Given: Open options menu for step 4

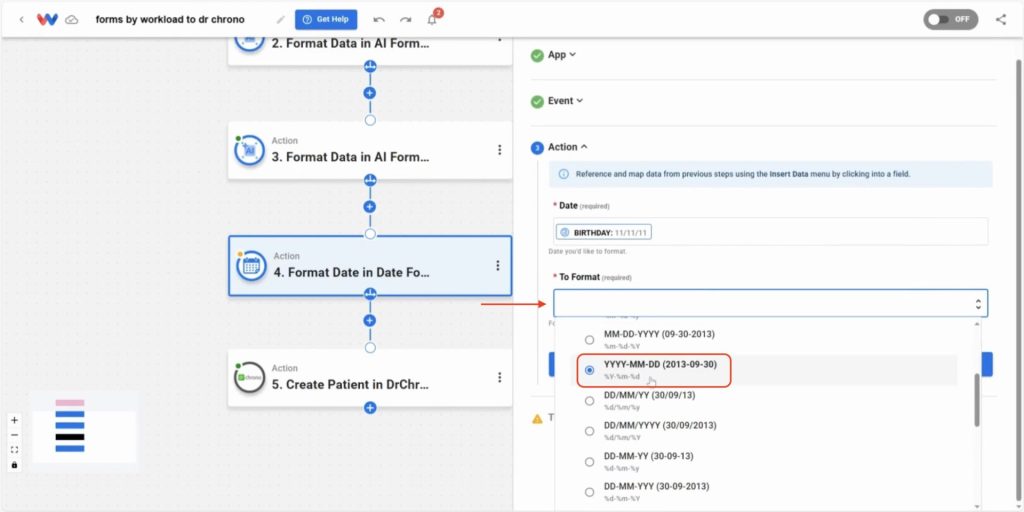Looking at the screenshot, I should 498,265.
